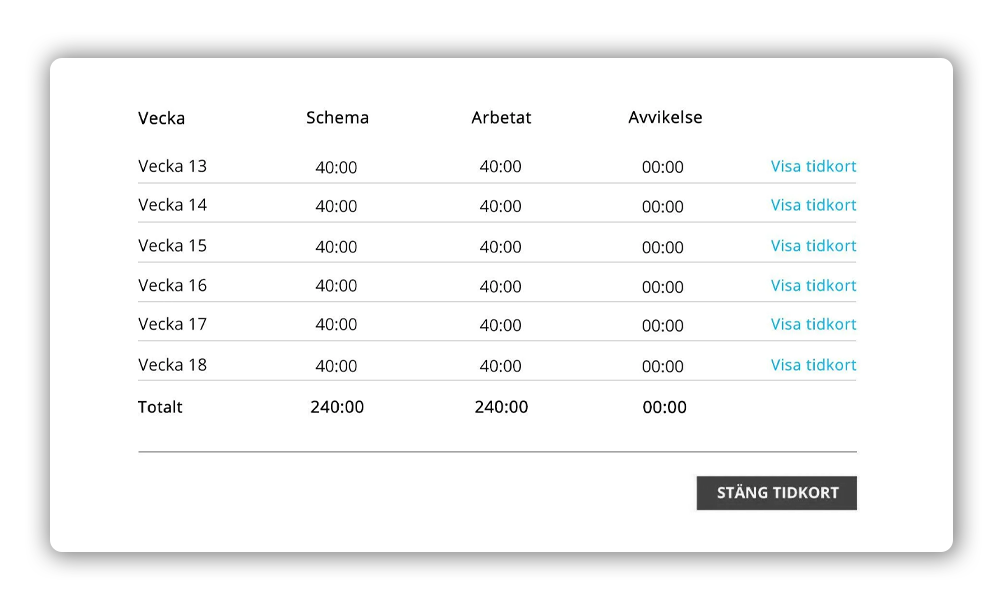Click the Vecka 13 row label
The image size is (1000, 604).
[172, 166]
